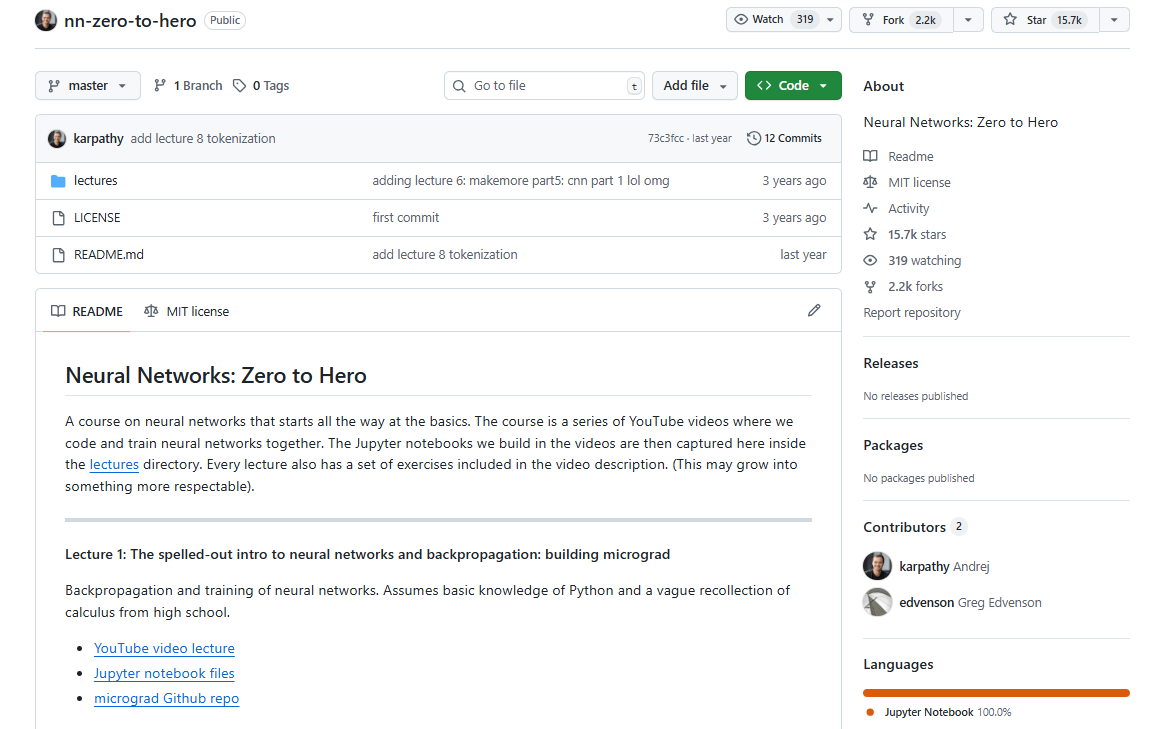1156x729 pixels.
Task: Expand the green Code dropdown
Action: pyautogui.click(x=793, y=86)
